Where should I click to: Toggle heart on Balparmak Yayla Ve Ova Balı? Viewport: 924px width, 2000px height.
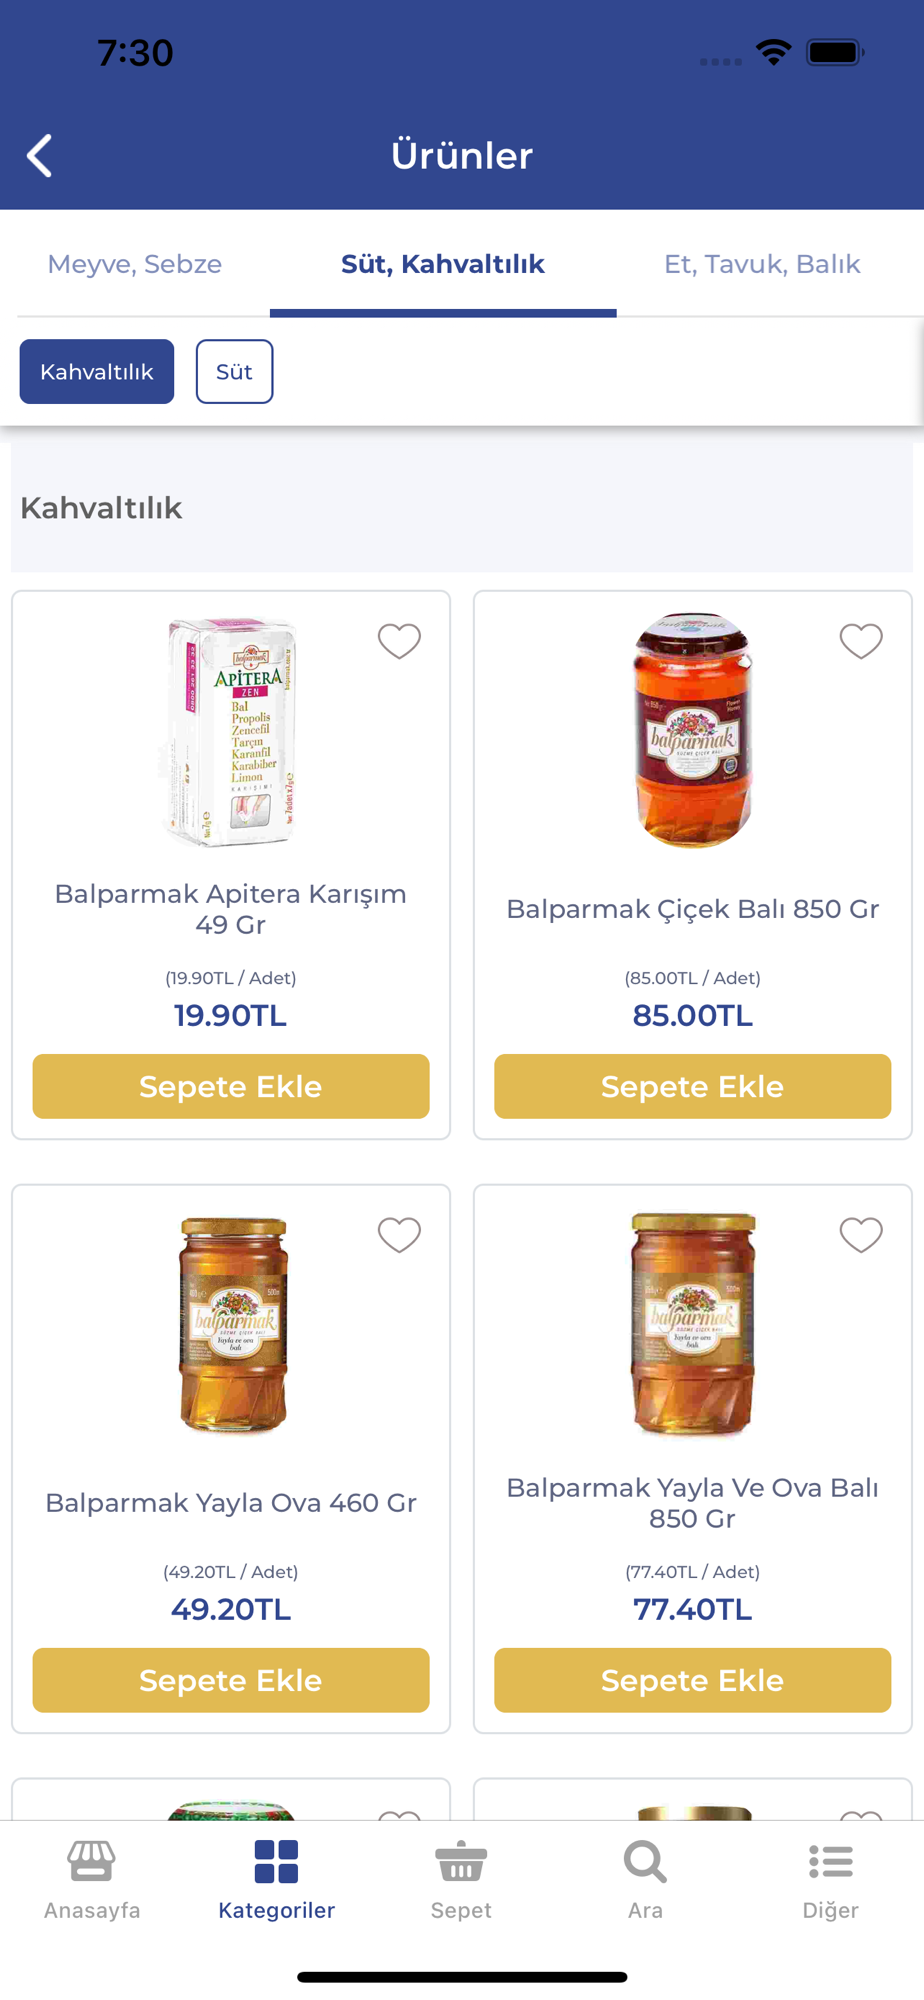tap(861, 1235)
